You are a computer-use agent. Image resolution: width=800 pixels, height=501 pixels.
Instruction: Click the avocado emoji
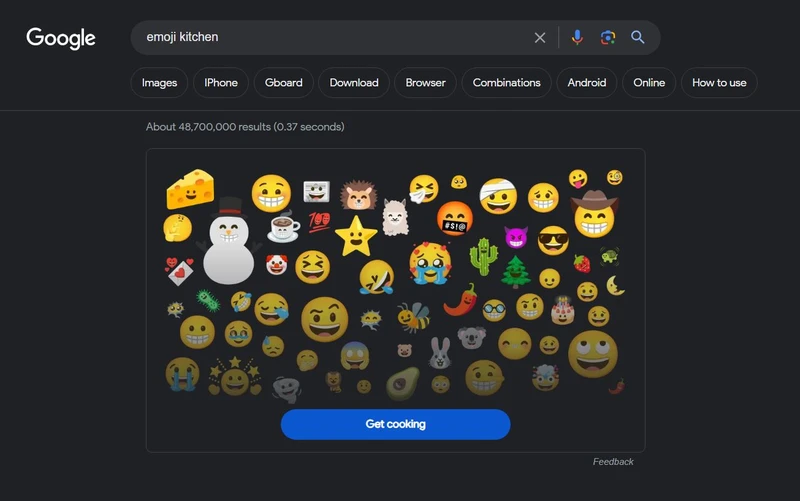(x=402, y=383)
